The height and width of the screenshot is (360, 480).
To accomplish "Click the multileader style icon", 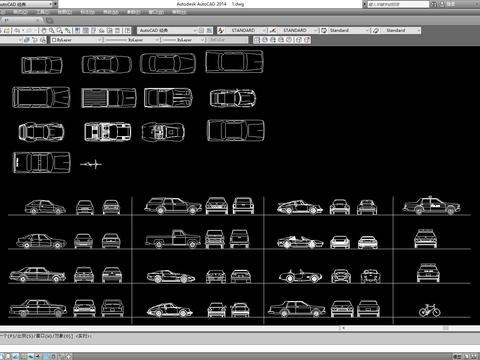I will (376, 31).
